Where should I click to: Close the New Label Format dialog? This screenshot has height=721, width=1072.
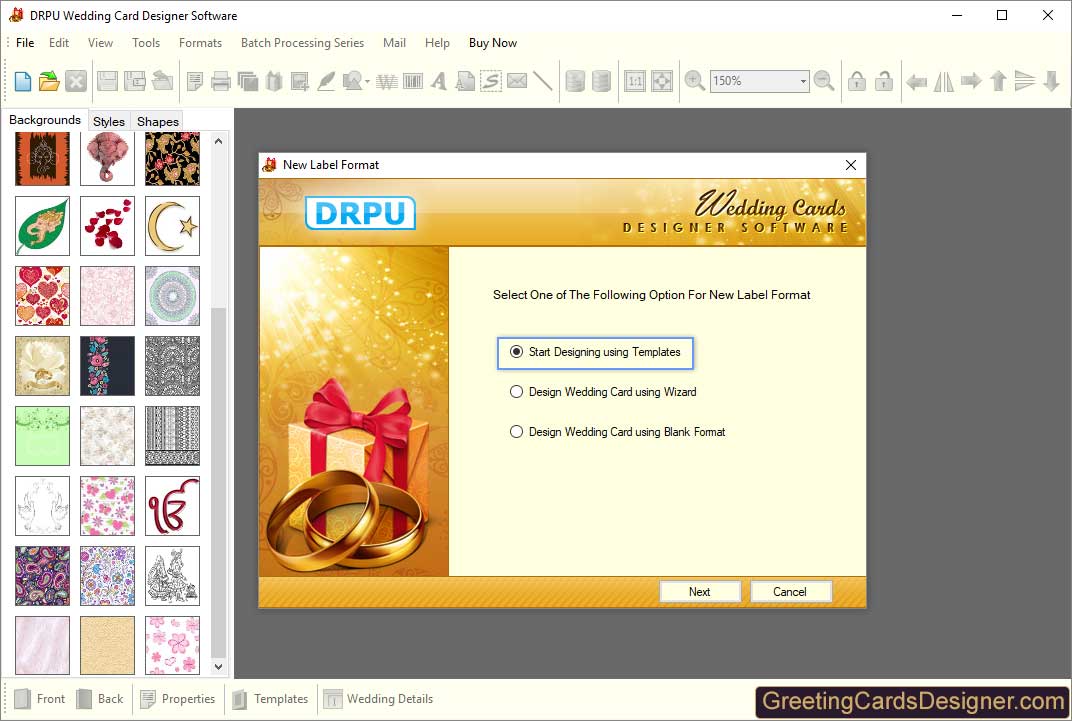[850, 165]
